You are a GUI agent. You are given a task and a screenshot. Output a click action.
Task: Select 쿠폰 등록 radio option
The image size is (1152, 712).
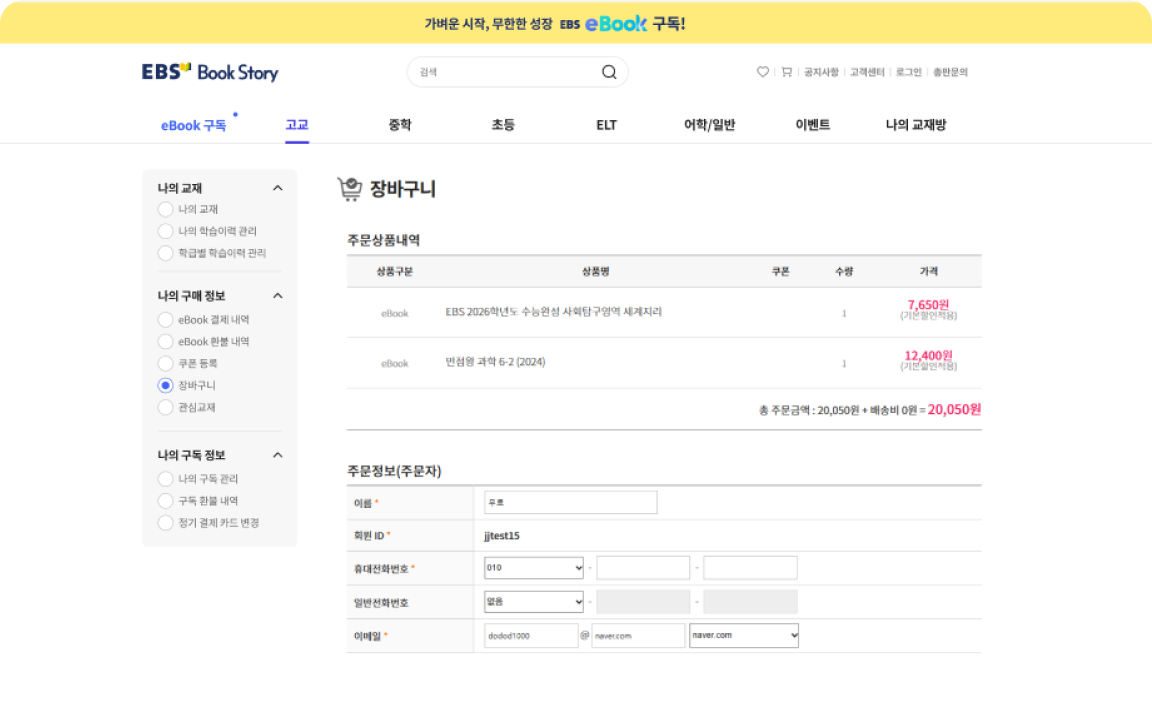pyautogui.click(x=165, y=364)
